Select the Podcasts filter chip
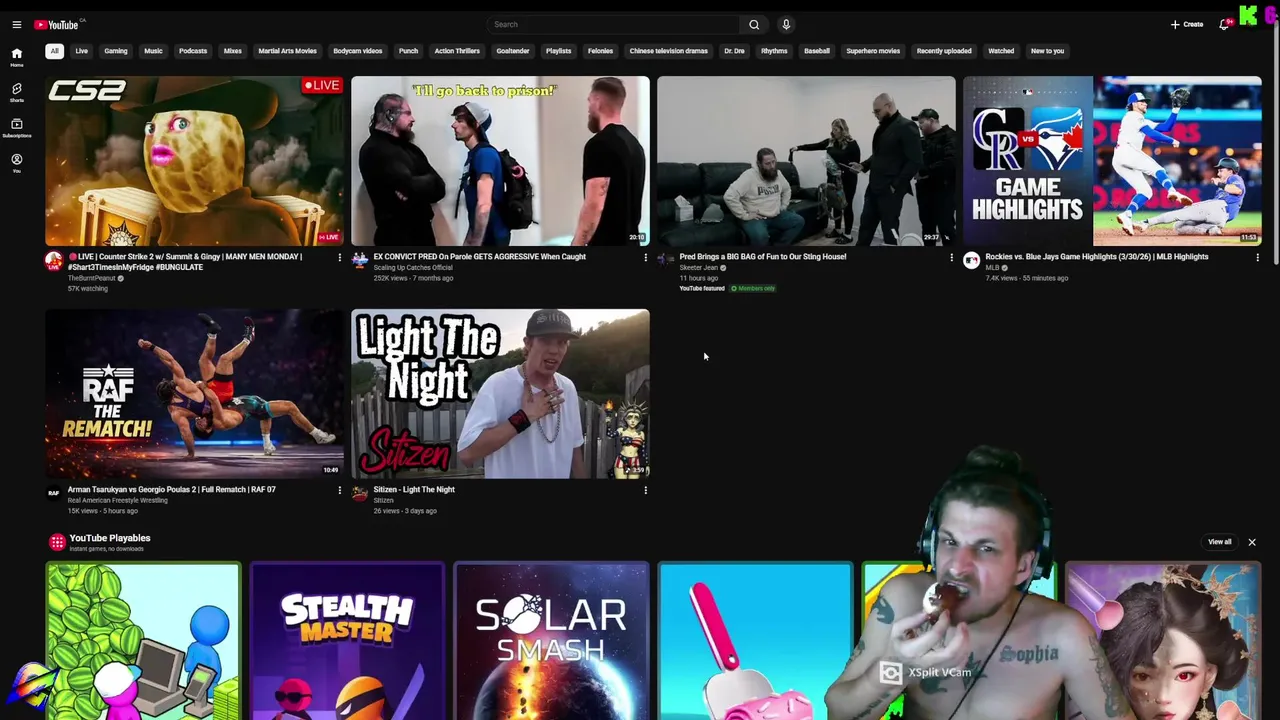Image resolution: width=1280 pixels, height=720 pixels. [x=193, y=51]
